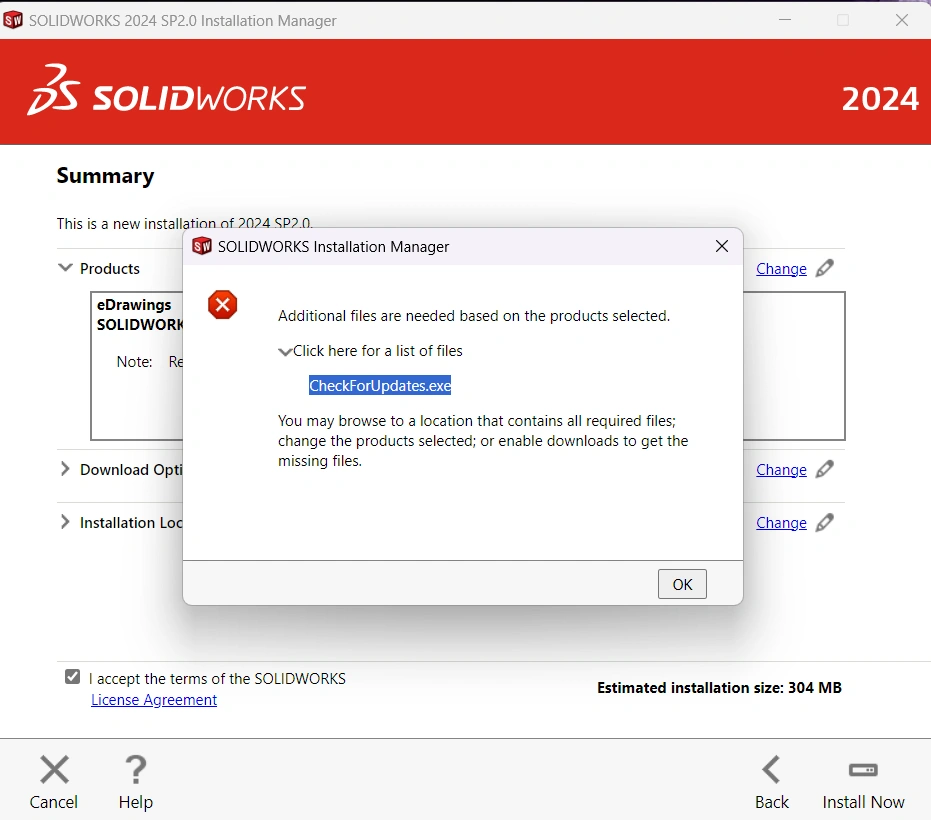Close the SOLIDWORKS Installation Manager dialog

pos(722,246)
